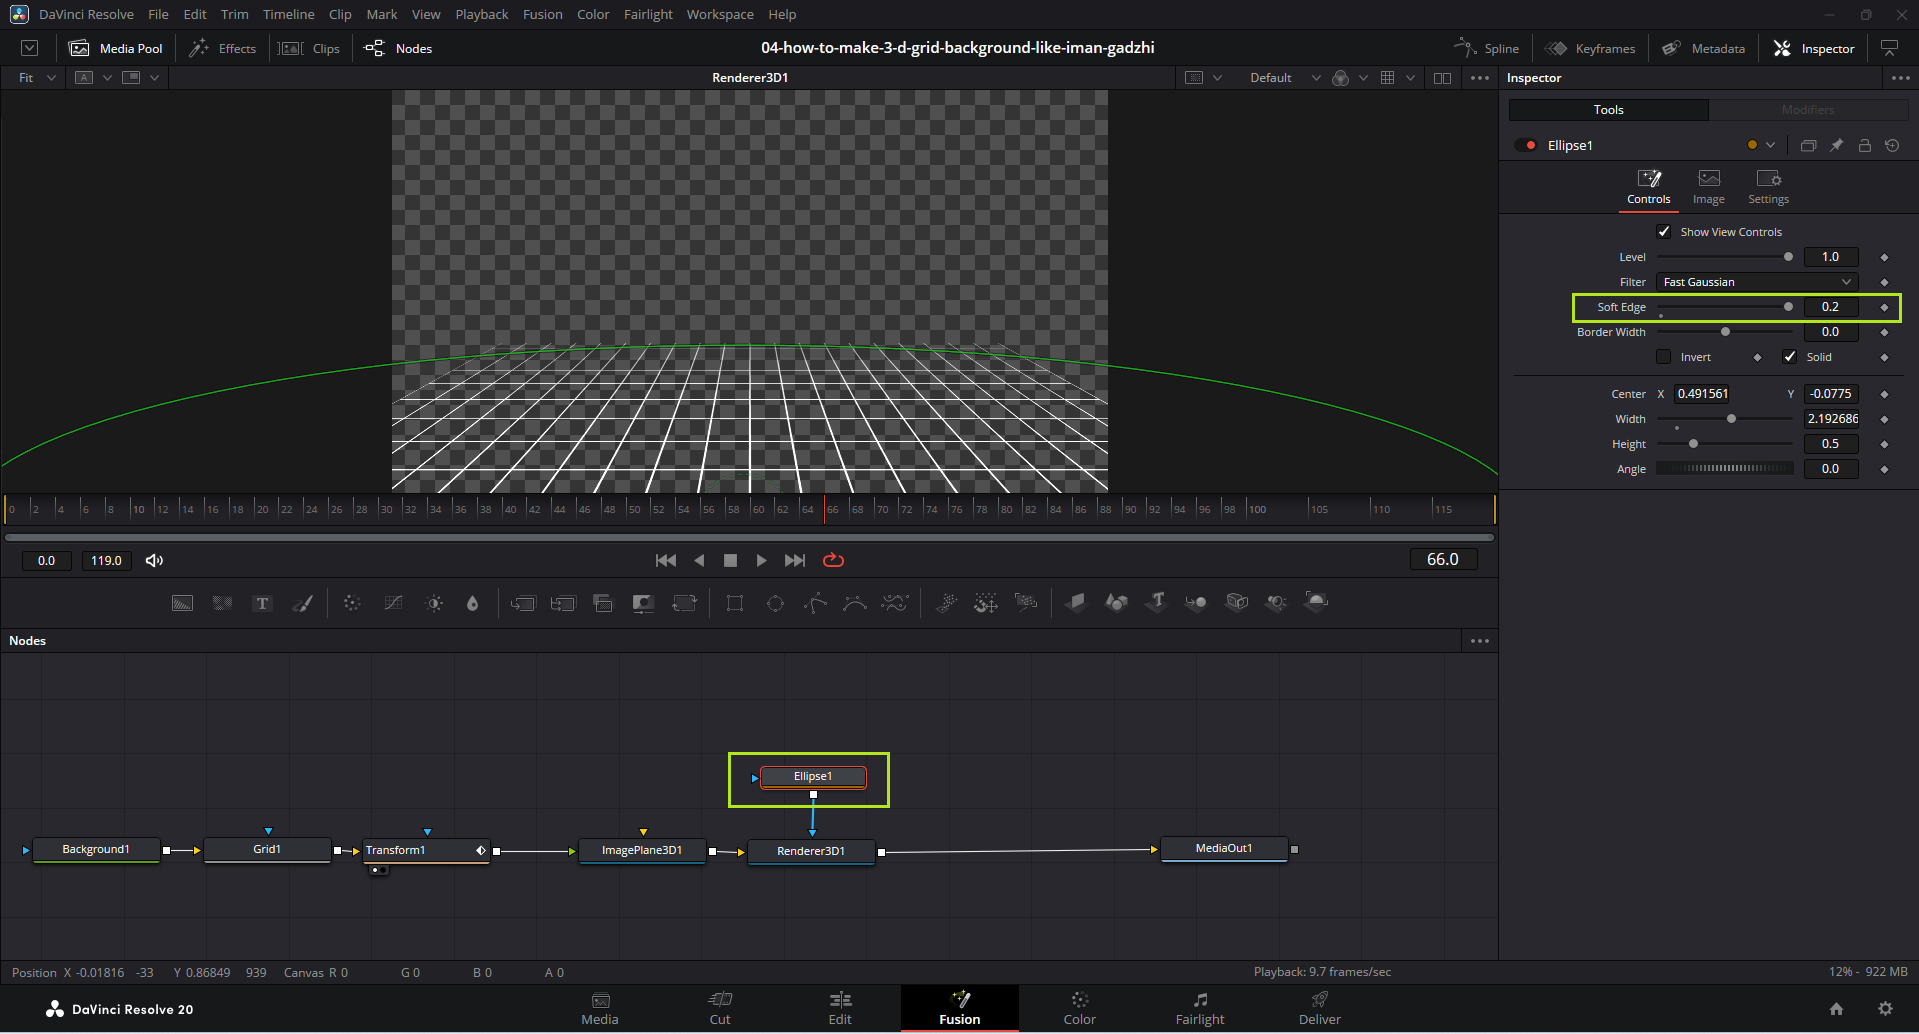Pin the Ellipse1 inspector panel

click(1836, 145)
